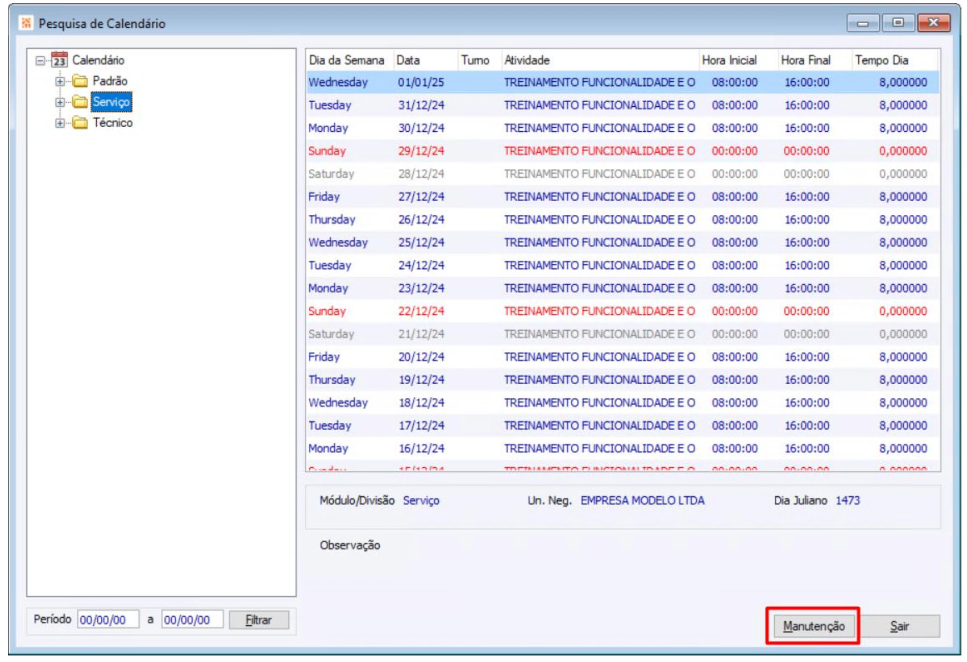Select the Sunday 29/12/24 row

(x=620, y=151)
